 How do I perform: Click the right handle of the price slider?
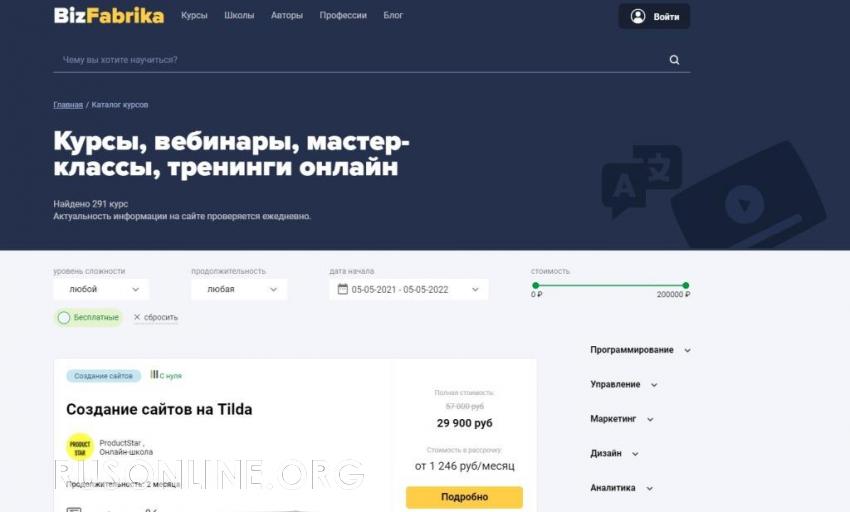point(686,285)
